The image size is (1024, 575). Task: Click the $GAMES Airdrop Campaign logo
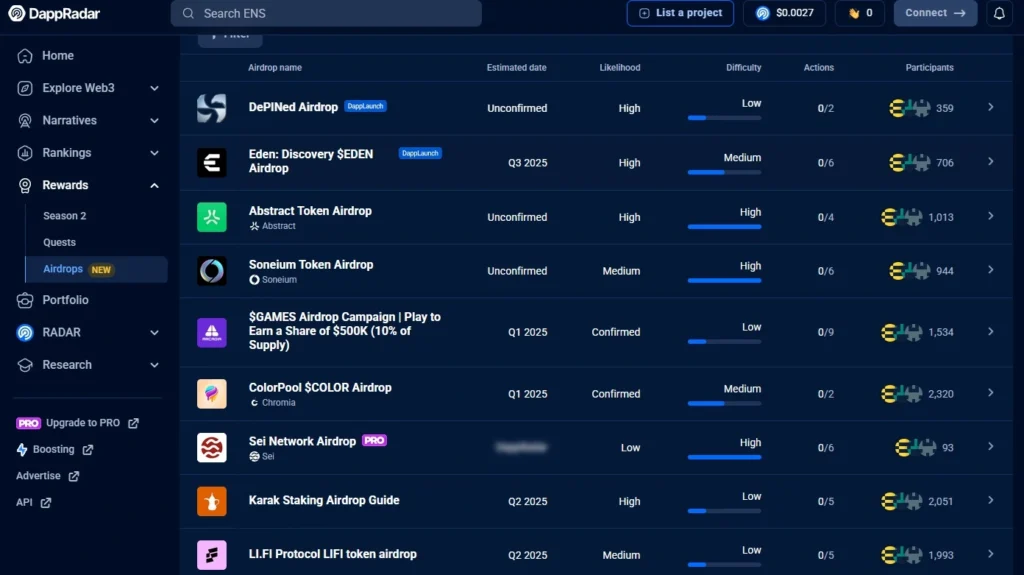(212, 332)
